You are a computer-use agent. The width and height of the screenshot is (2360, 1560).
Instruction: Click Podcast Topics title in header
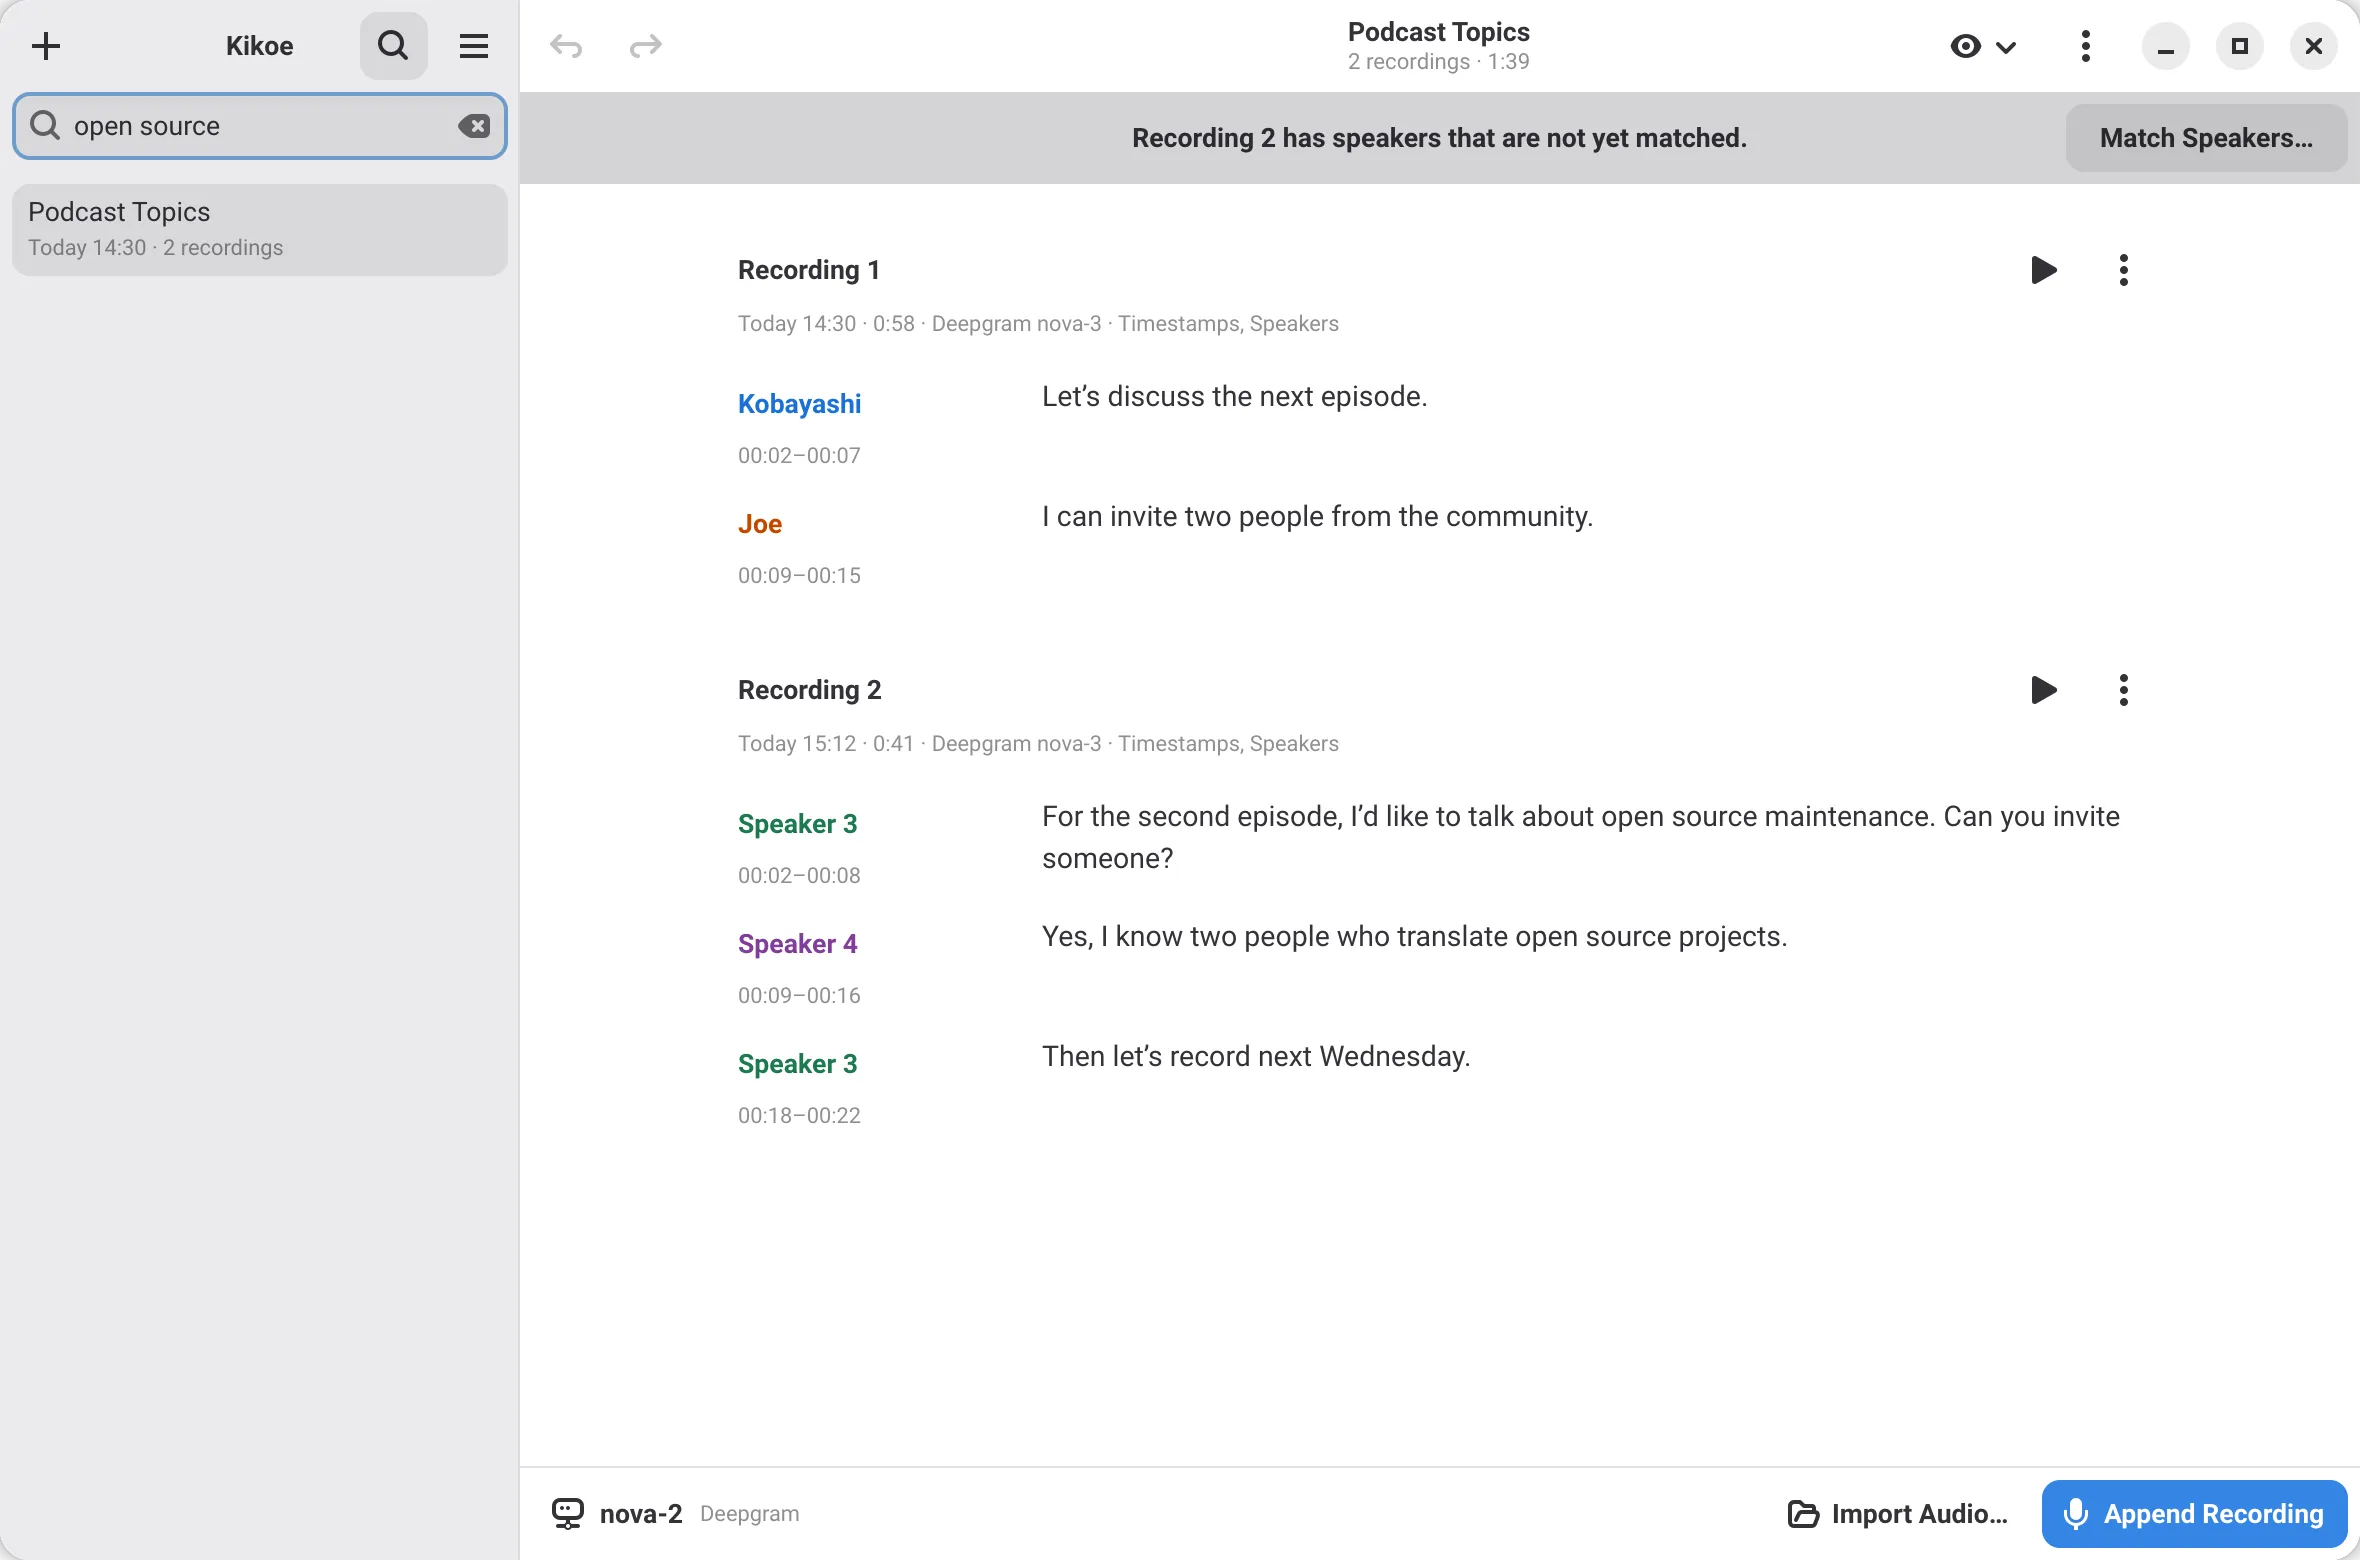click(x=1438, y=32)
